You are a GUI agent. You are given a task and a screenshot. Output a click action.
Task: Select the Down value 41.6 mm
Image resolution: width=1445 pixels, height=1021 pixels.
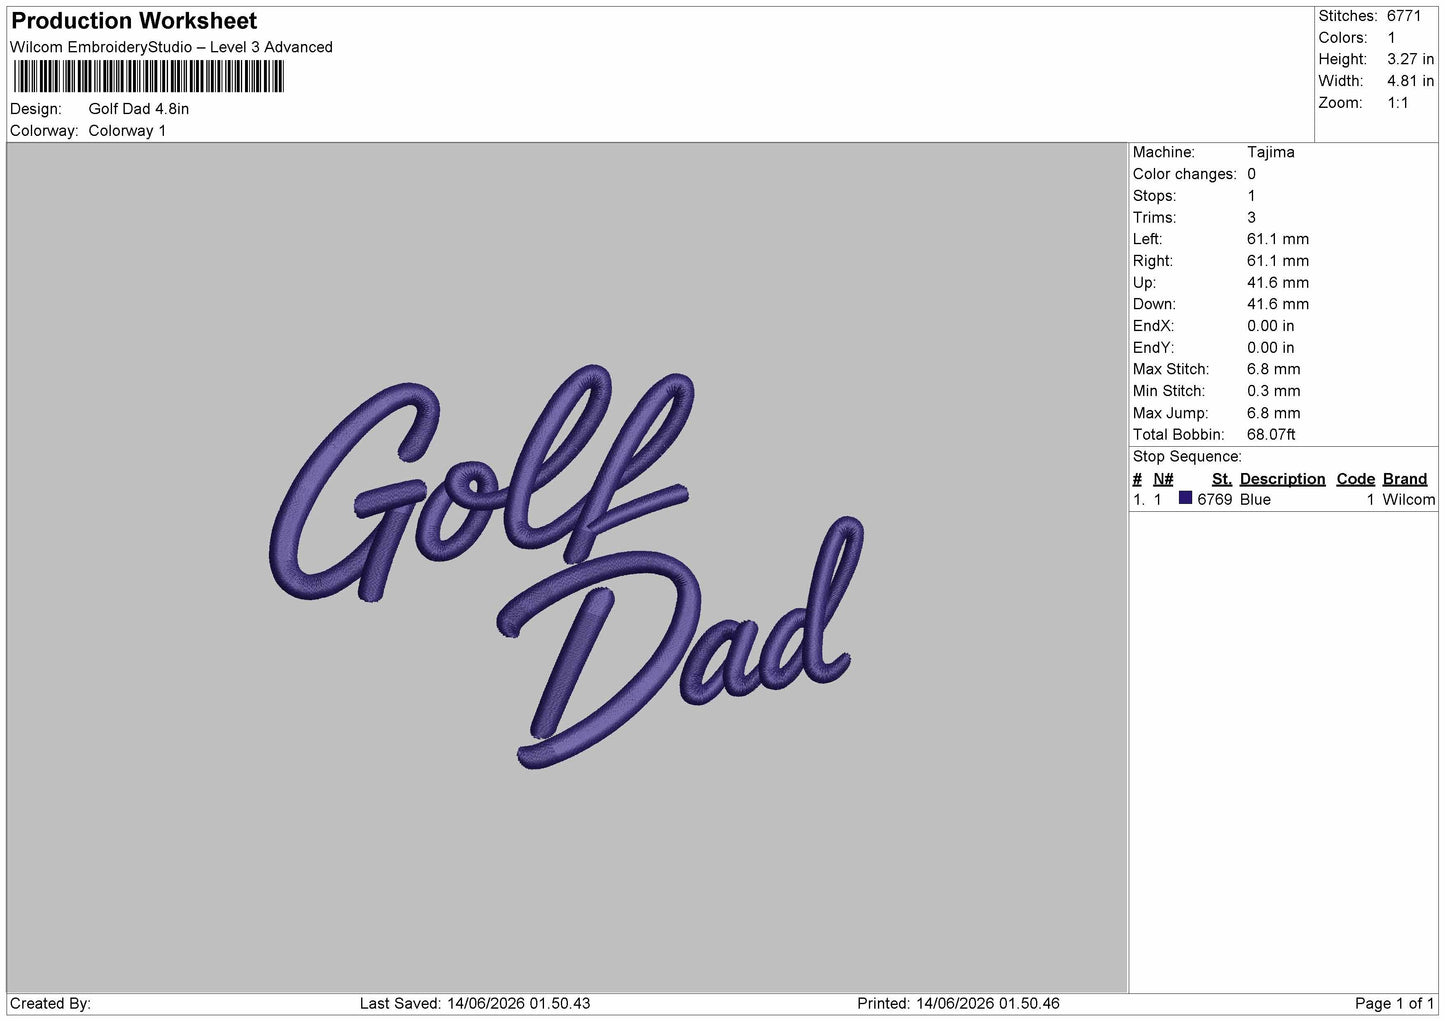click(x=1278, y=304)
